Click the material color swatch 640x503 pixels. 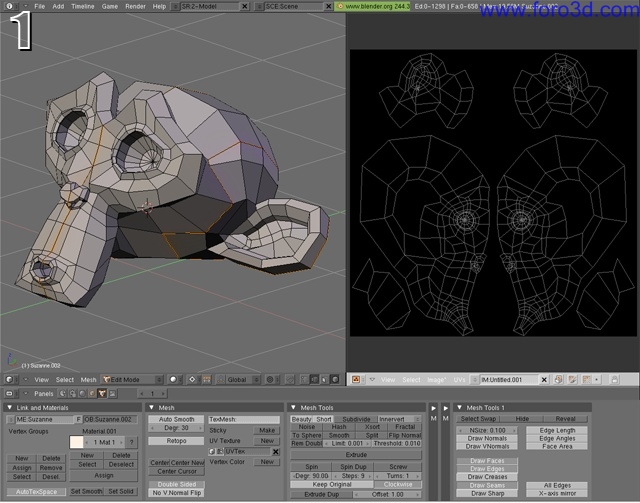(77, 442)
